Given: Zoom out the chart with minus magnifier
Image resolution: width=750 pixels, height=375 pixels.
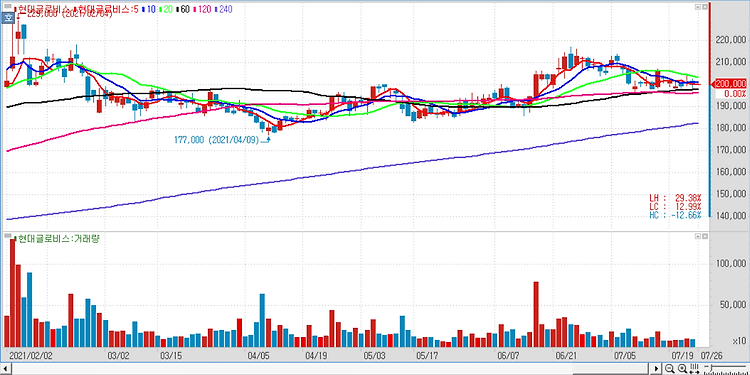Looking at the screenshot, I should point(670,368).
